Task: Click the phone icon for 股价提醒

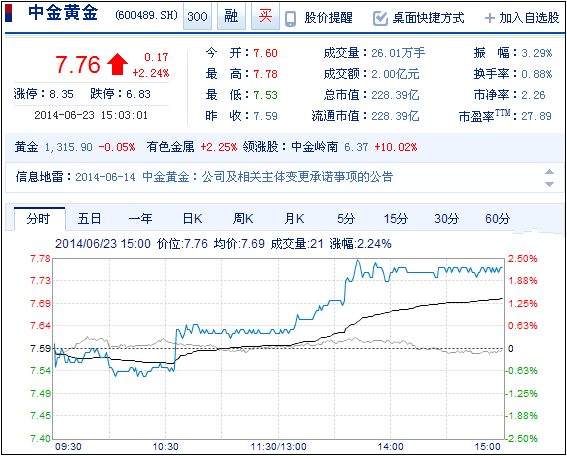Action: 290,18
